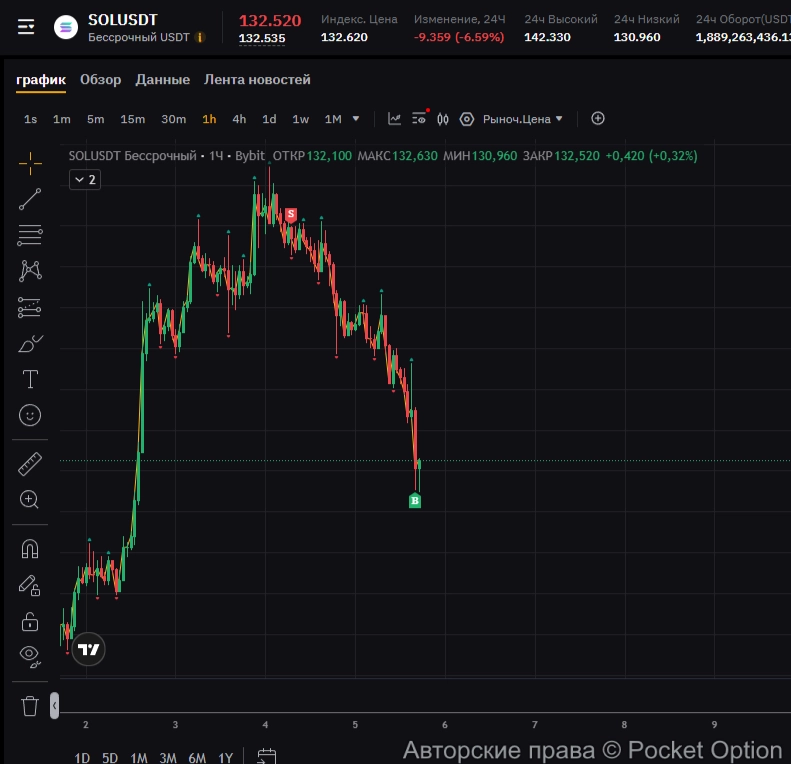The width and height of the screenshot is (791, 764).
Task: Open the Лента новостей tab
Action: pos(257,80)
